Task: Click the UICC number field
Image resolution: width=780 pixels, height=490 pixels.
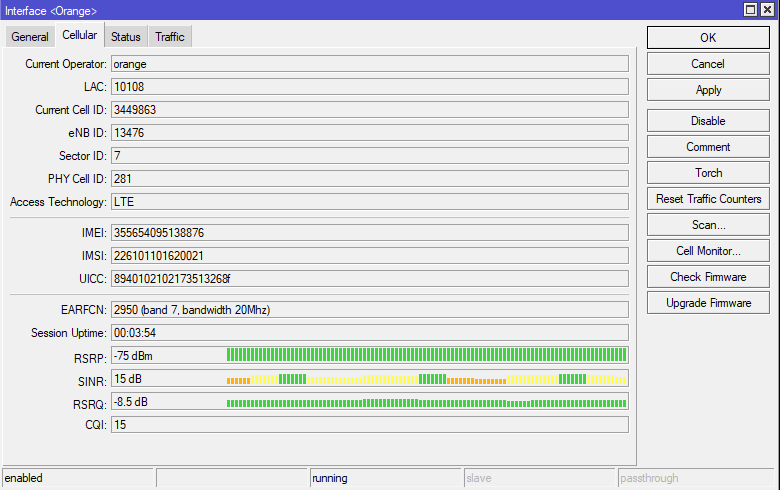Action: click(x=370, y=279)
